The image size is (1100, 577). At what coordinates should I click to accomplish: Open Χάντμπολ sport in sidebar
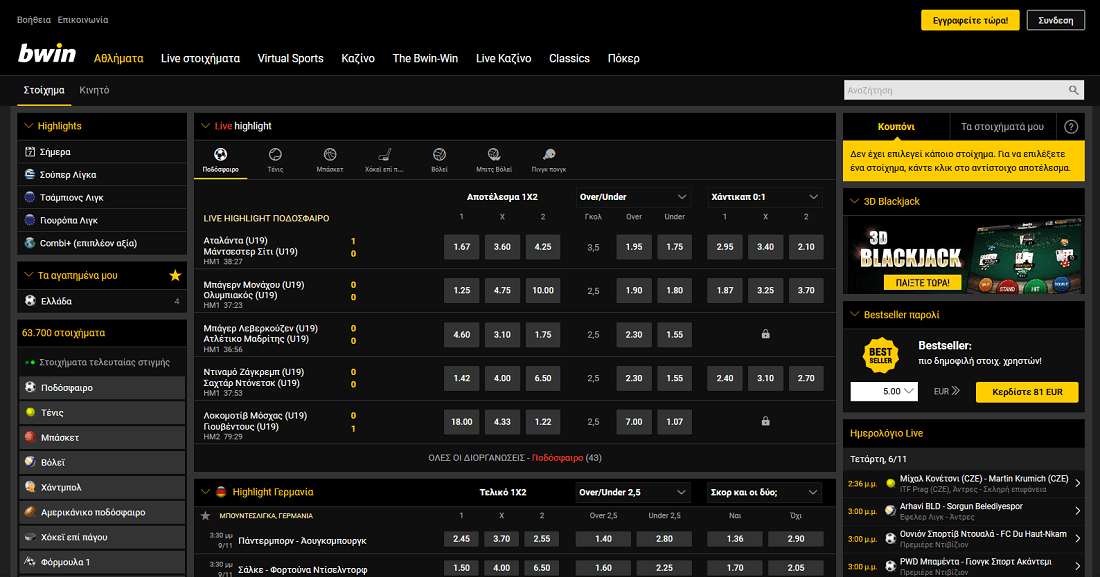[102, 487]
